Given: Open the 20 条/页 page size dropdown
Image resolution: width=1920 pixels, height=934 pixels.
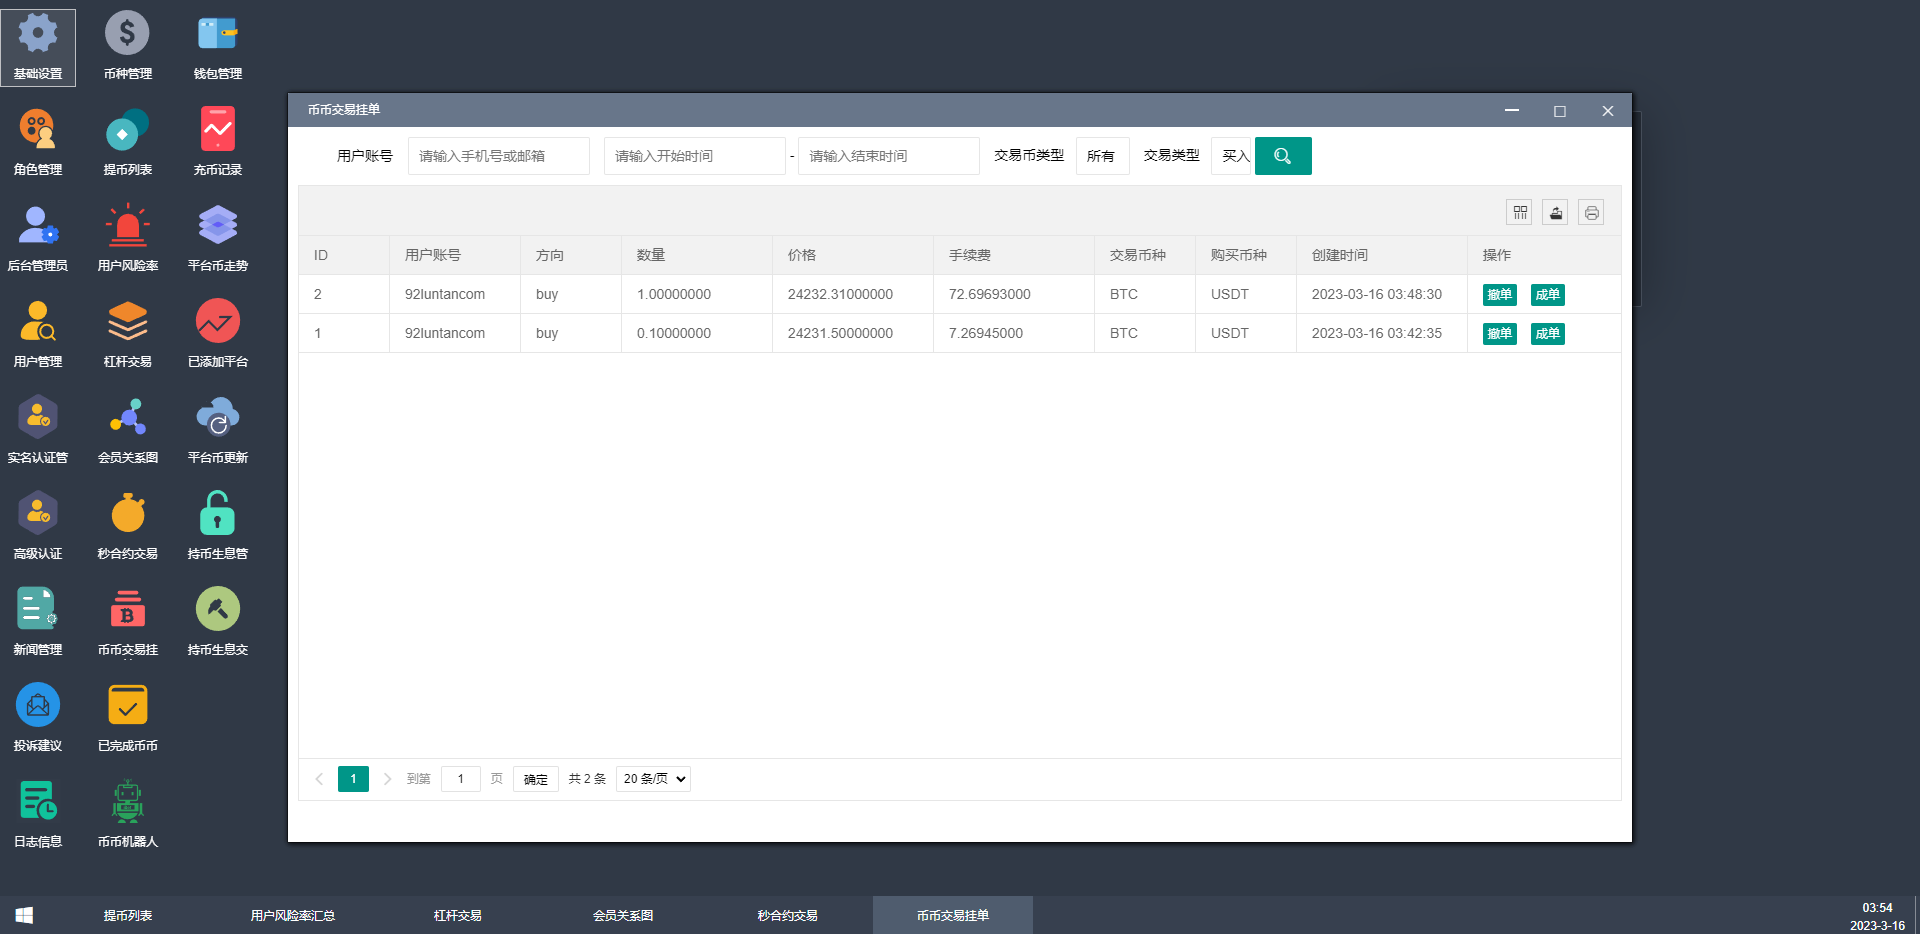Looking at the screenshot, I should tap(653, 779).
